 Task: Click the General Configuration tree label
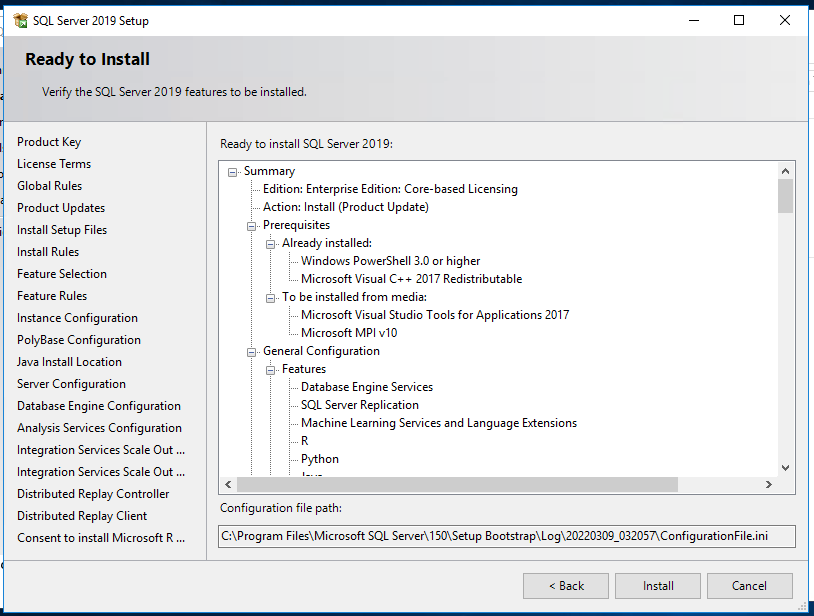coord(321,351)
